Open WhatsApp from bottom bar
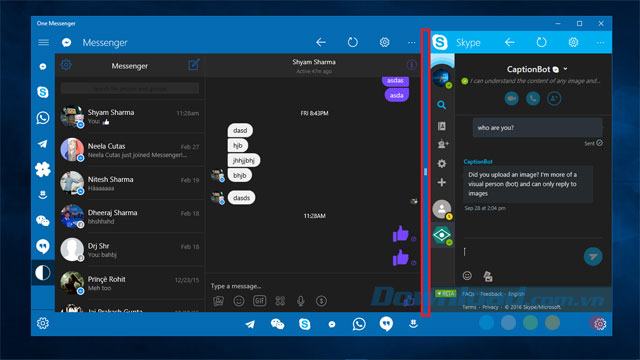This screenshot has height=360, width=640. (x=359, y=324)
